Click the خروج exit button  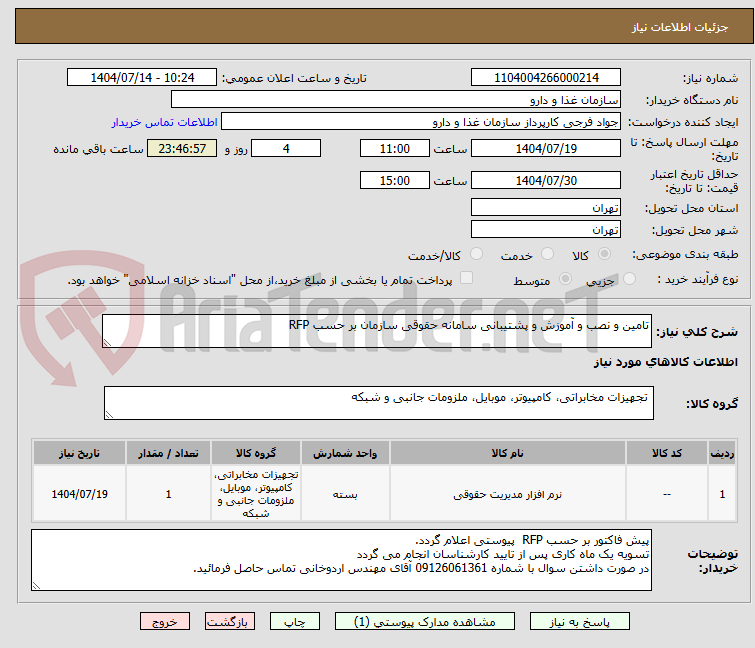coord(165,622)
